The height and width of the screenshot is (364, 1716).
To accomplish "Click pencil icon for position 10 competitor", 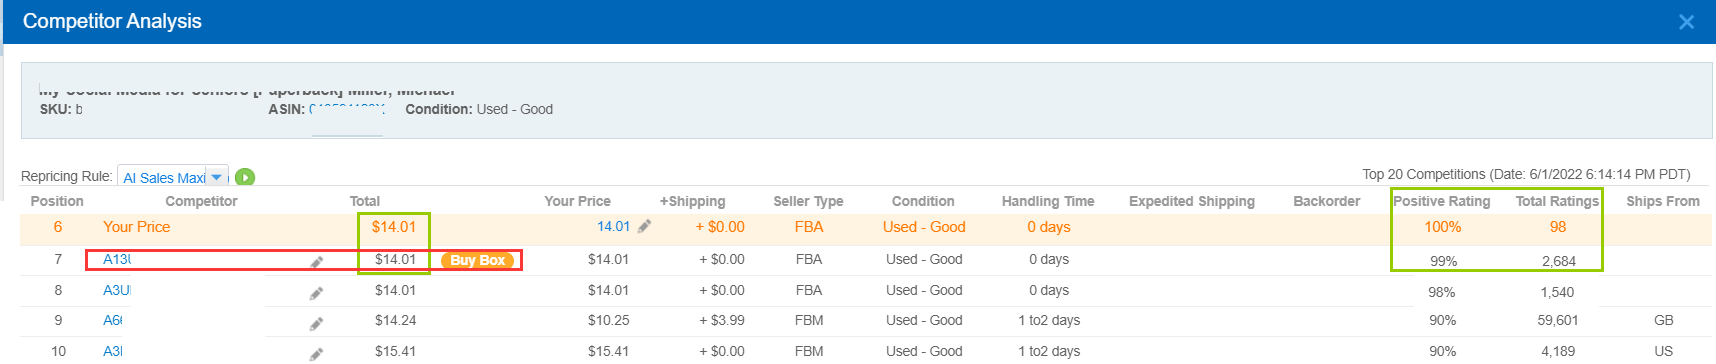I will pyautogui.click(x=316, y=353).
